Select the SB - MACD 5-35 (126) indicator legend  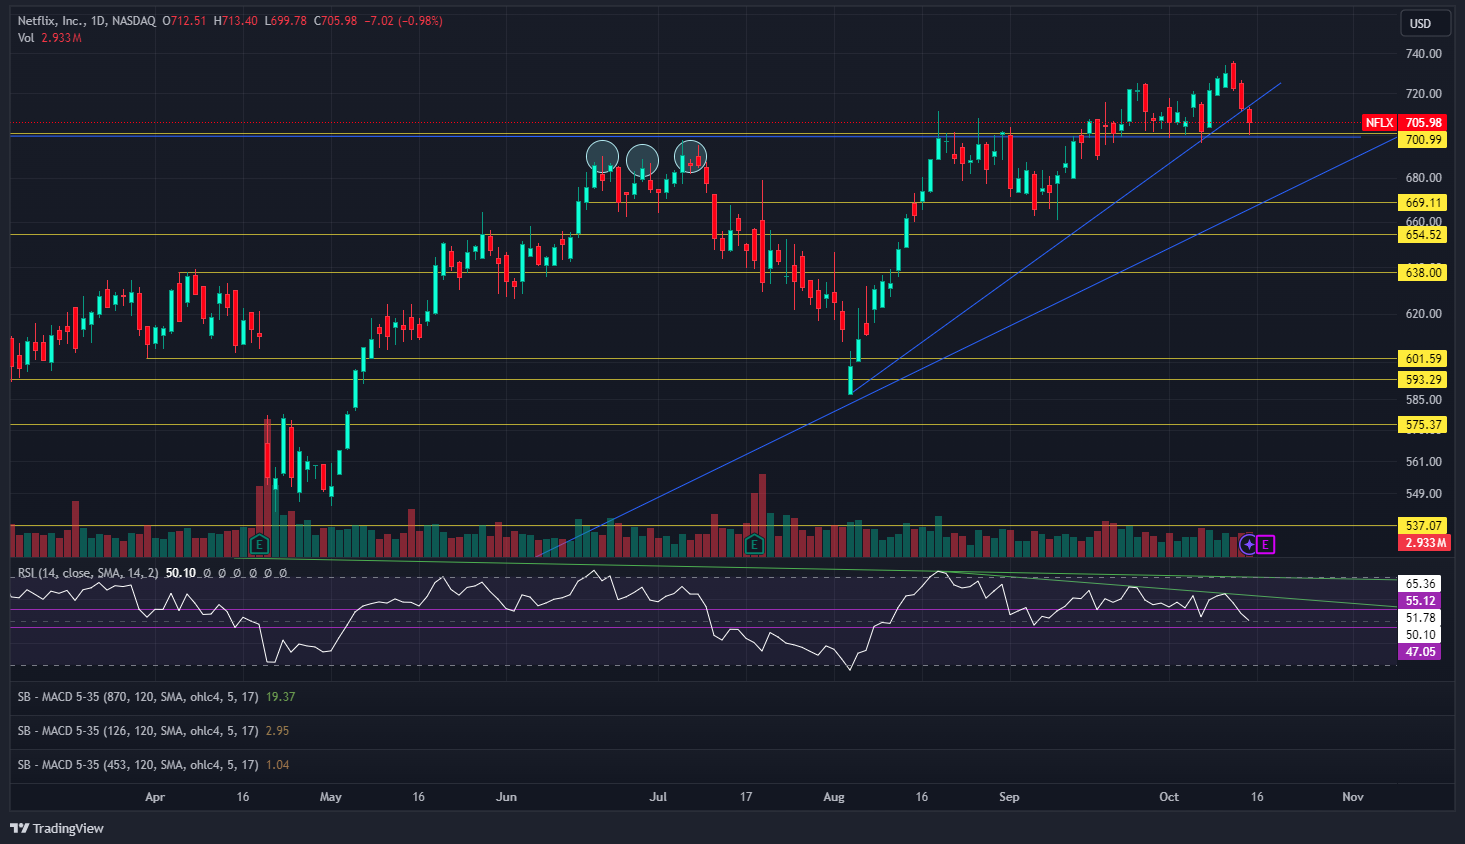[138, 731]
